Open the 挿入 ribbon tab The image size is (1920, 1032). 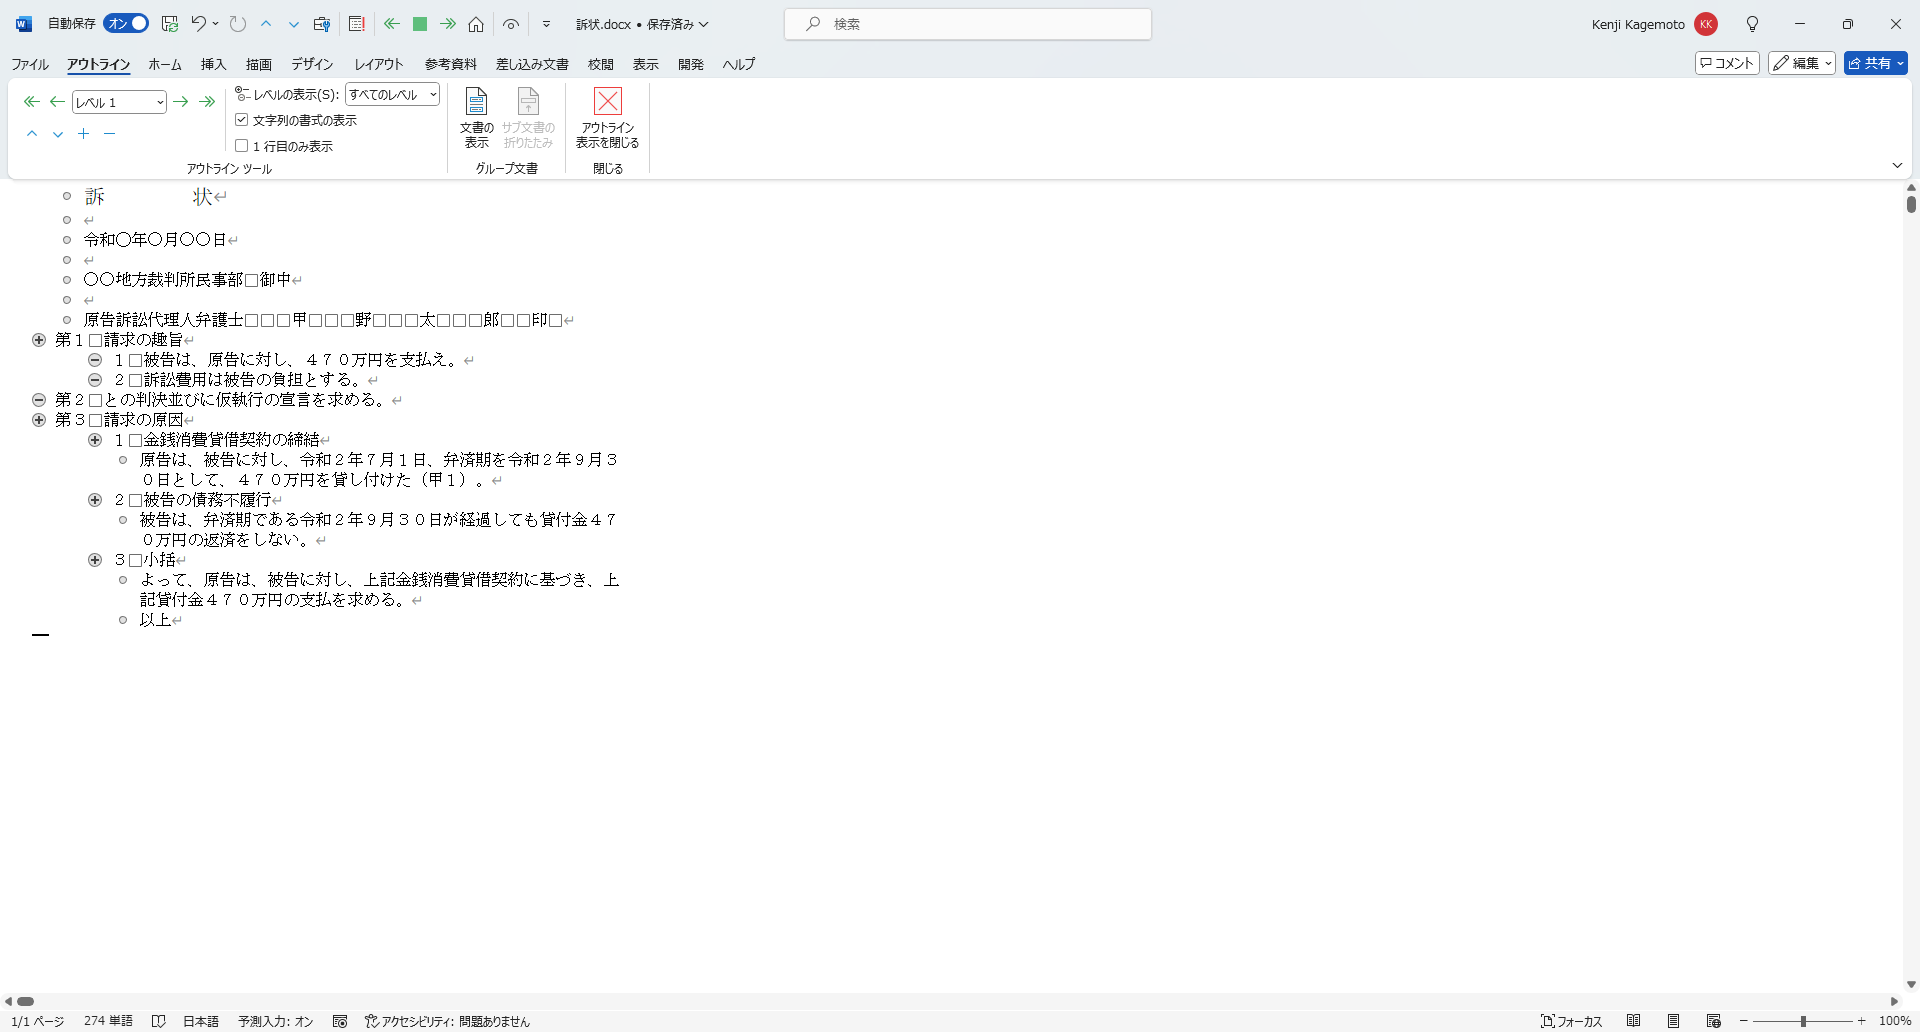pyautogui.click(x=213, y=64)
